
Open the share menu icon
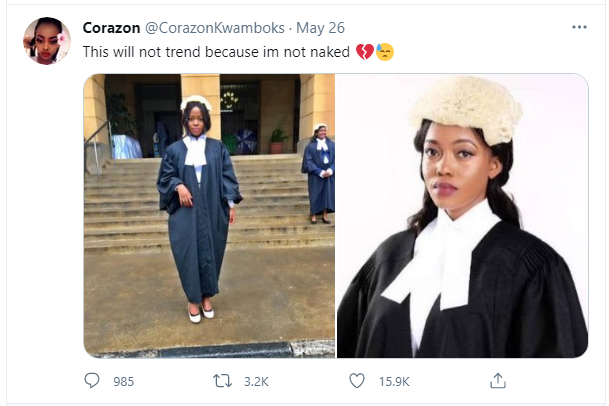point(497,381)
